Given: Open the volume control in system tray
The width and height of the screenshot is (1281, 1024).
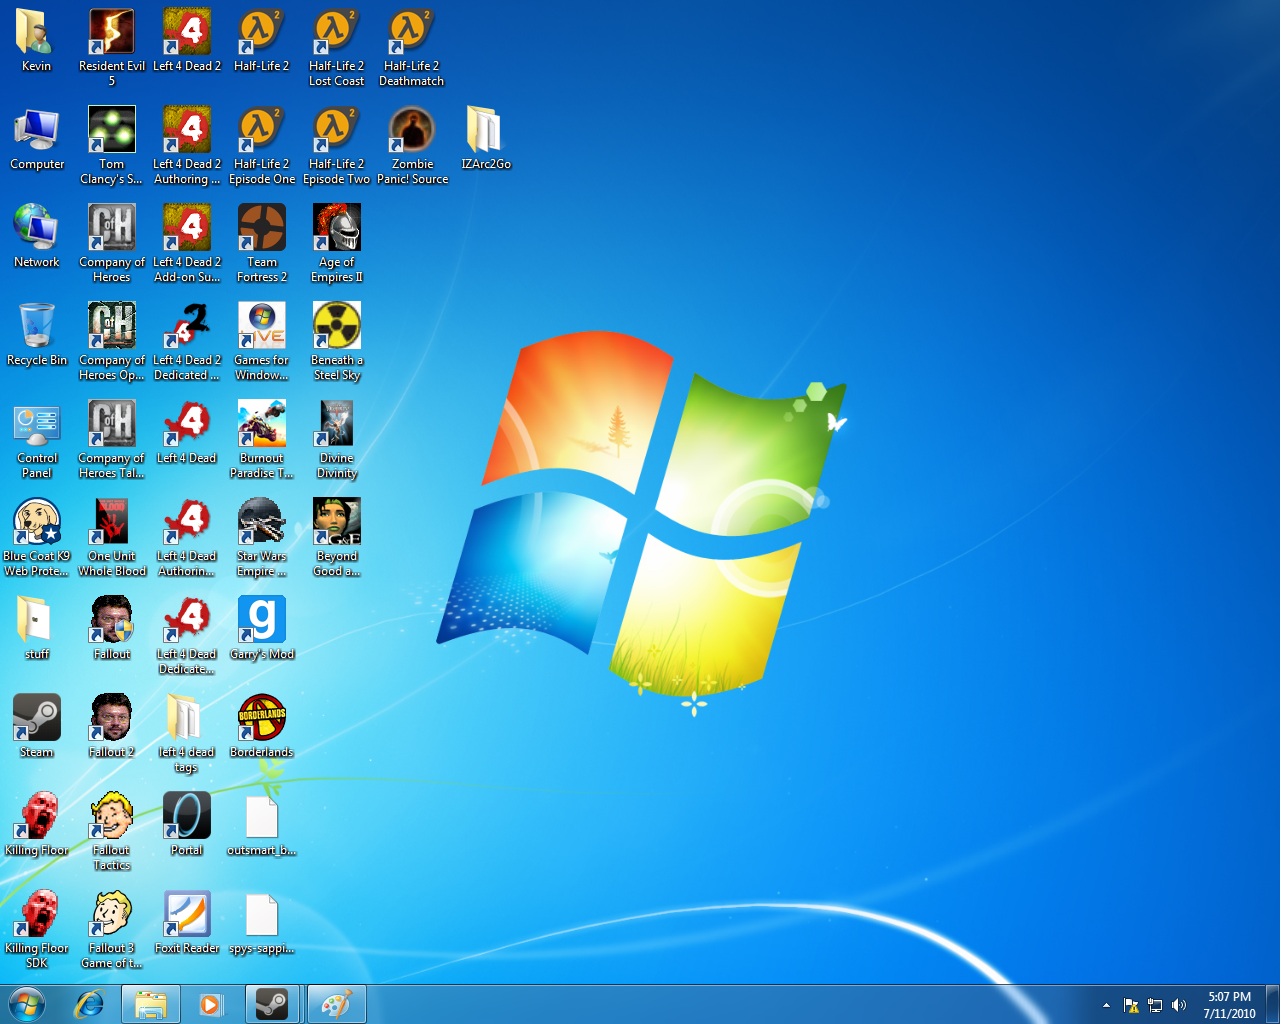Looking at the screenshot, I should 1179,1005.
